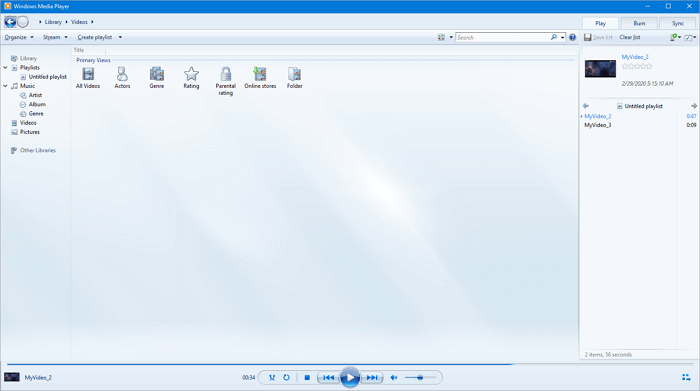Viewport: 700px width, 391px height.
Task: Open the Actors view icon
Action: pyautogui.click(x=122, y=78)
